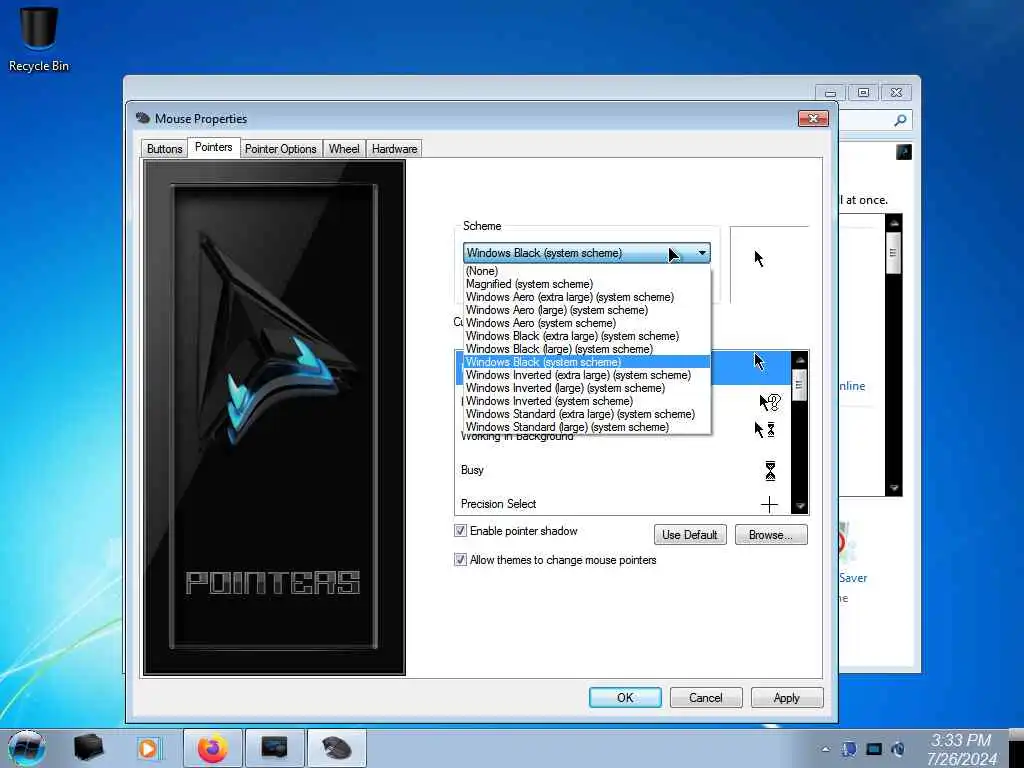
Task: Click the Action Center monitor tray icon
Action: (x=874, y=749)
